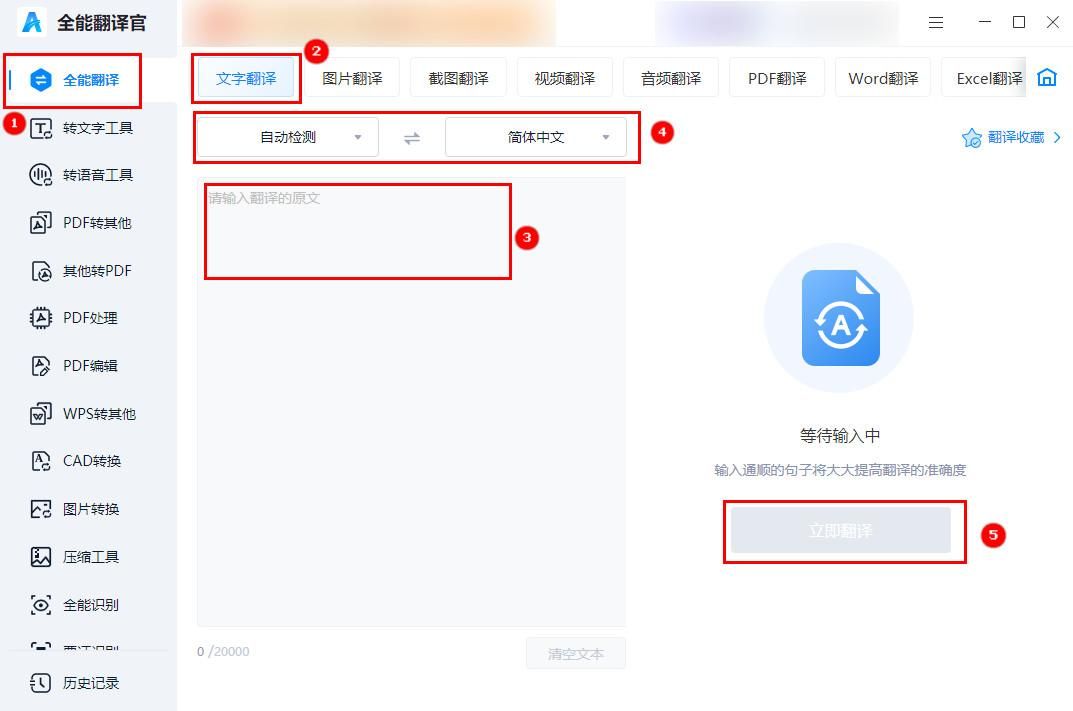The image size is (1073, 711).
Task: Close the 全能翻译官 window
Action: tap(1052, 22)
